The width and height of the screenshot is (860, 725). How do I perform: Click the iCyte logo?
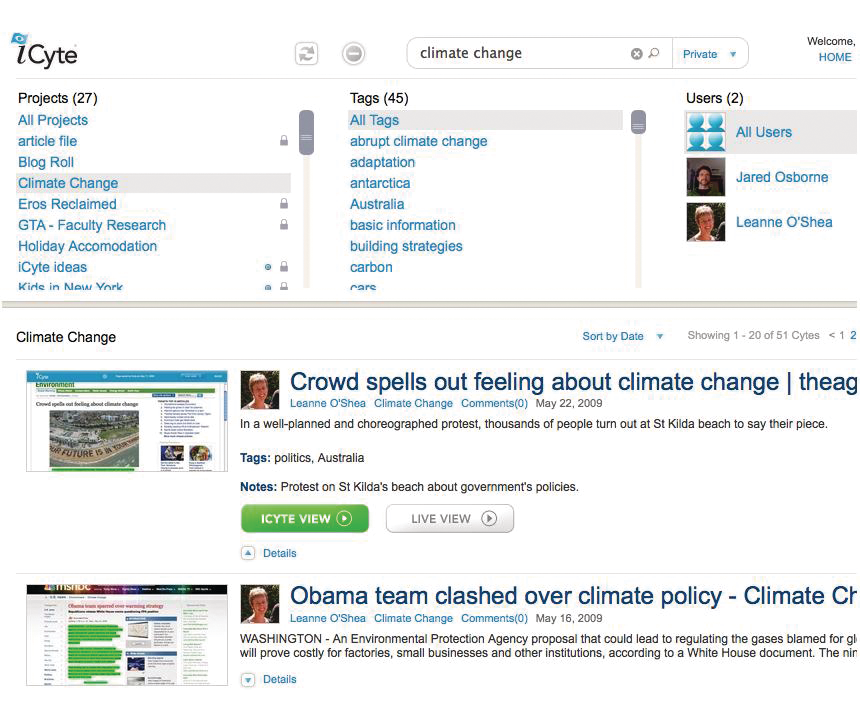[44, 50]
